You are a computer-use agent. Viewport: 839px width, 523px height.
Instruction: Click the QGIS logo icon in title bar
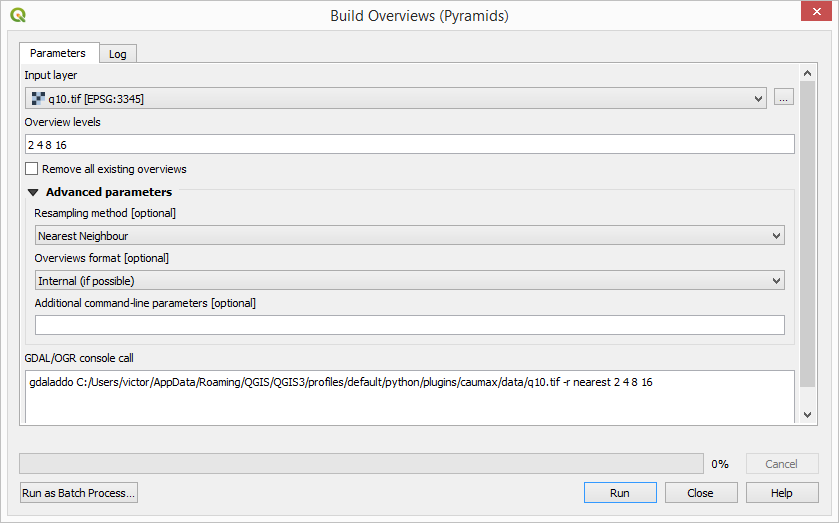(x=18, y=15)
